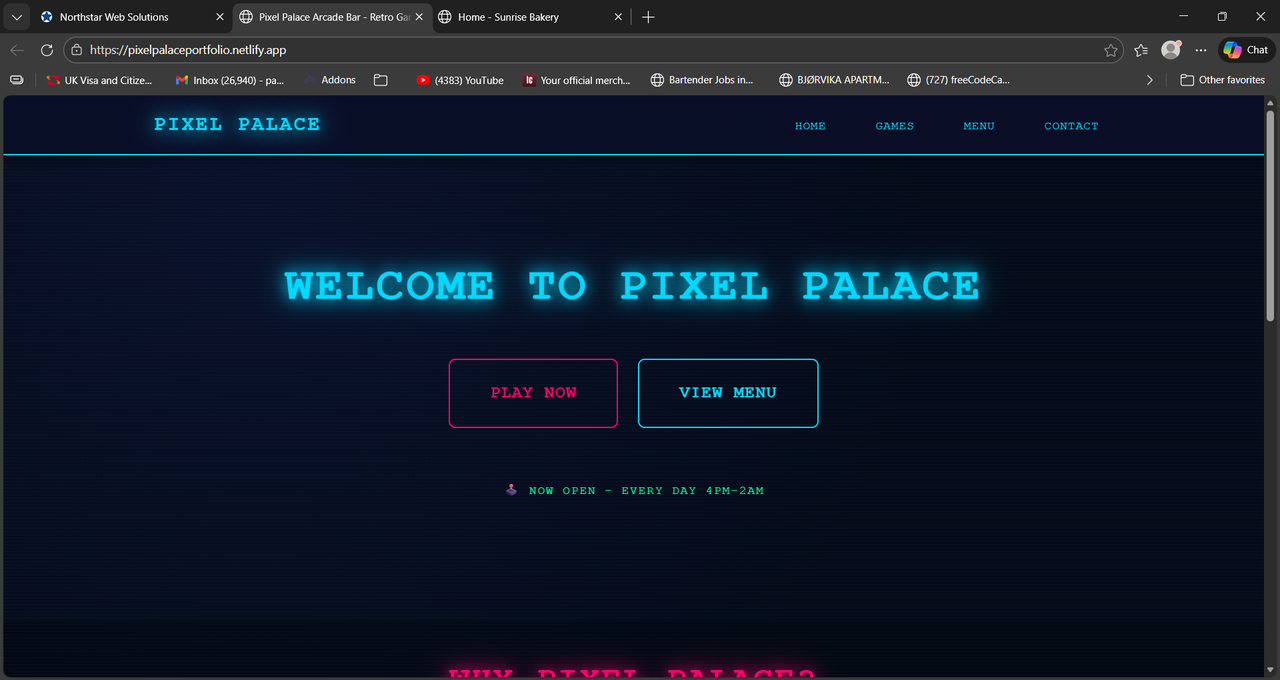Open the Your official merch bookmark
Screen dimensions: 1280x680
(577, 80)
